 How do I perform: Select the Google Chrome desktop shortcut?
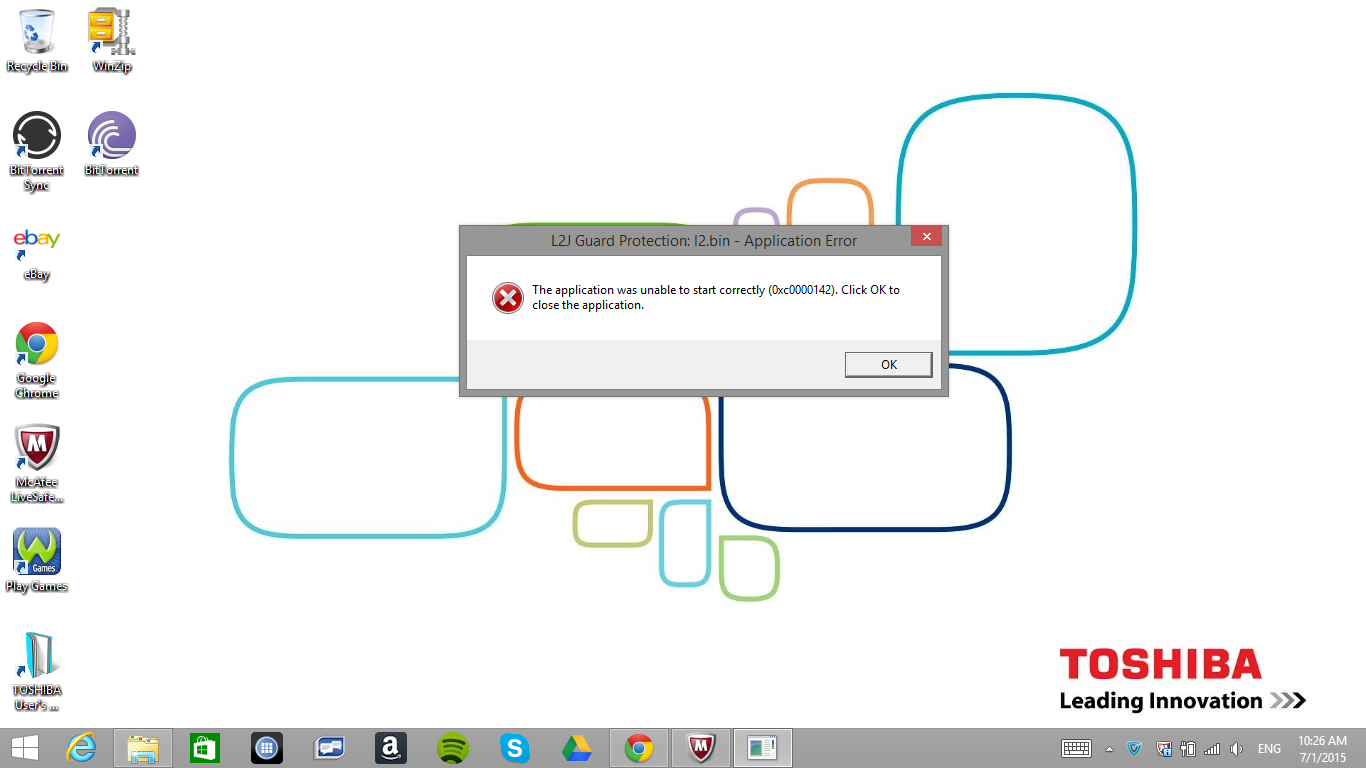(37, 360)
